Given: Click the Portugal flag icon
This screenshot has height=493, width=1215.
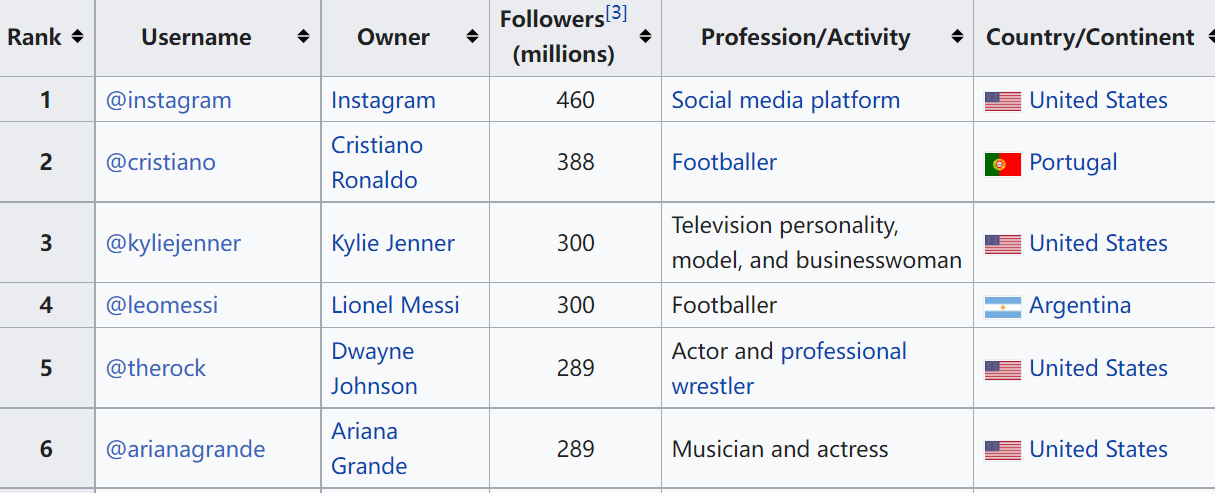Looking at the screenshot, I should pos(1003,164).
